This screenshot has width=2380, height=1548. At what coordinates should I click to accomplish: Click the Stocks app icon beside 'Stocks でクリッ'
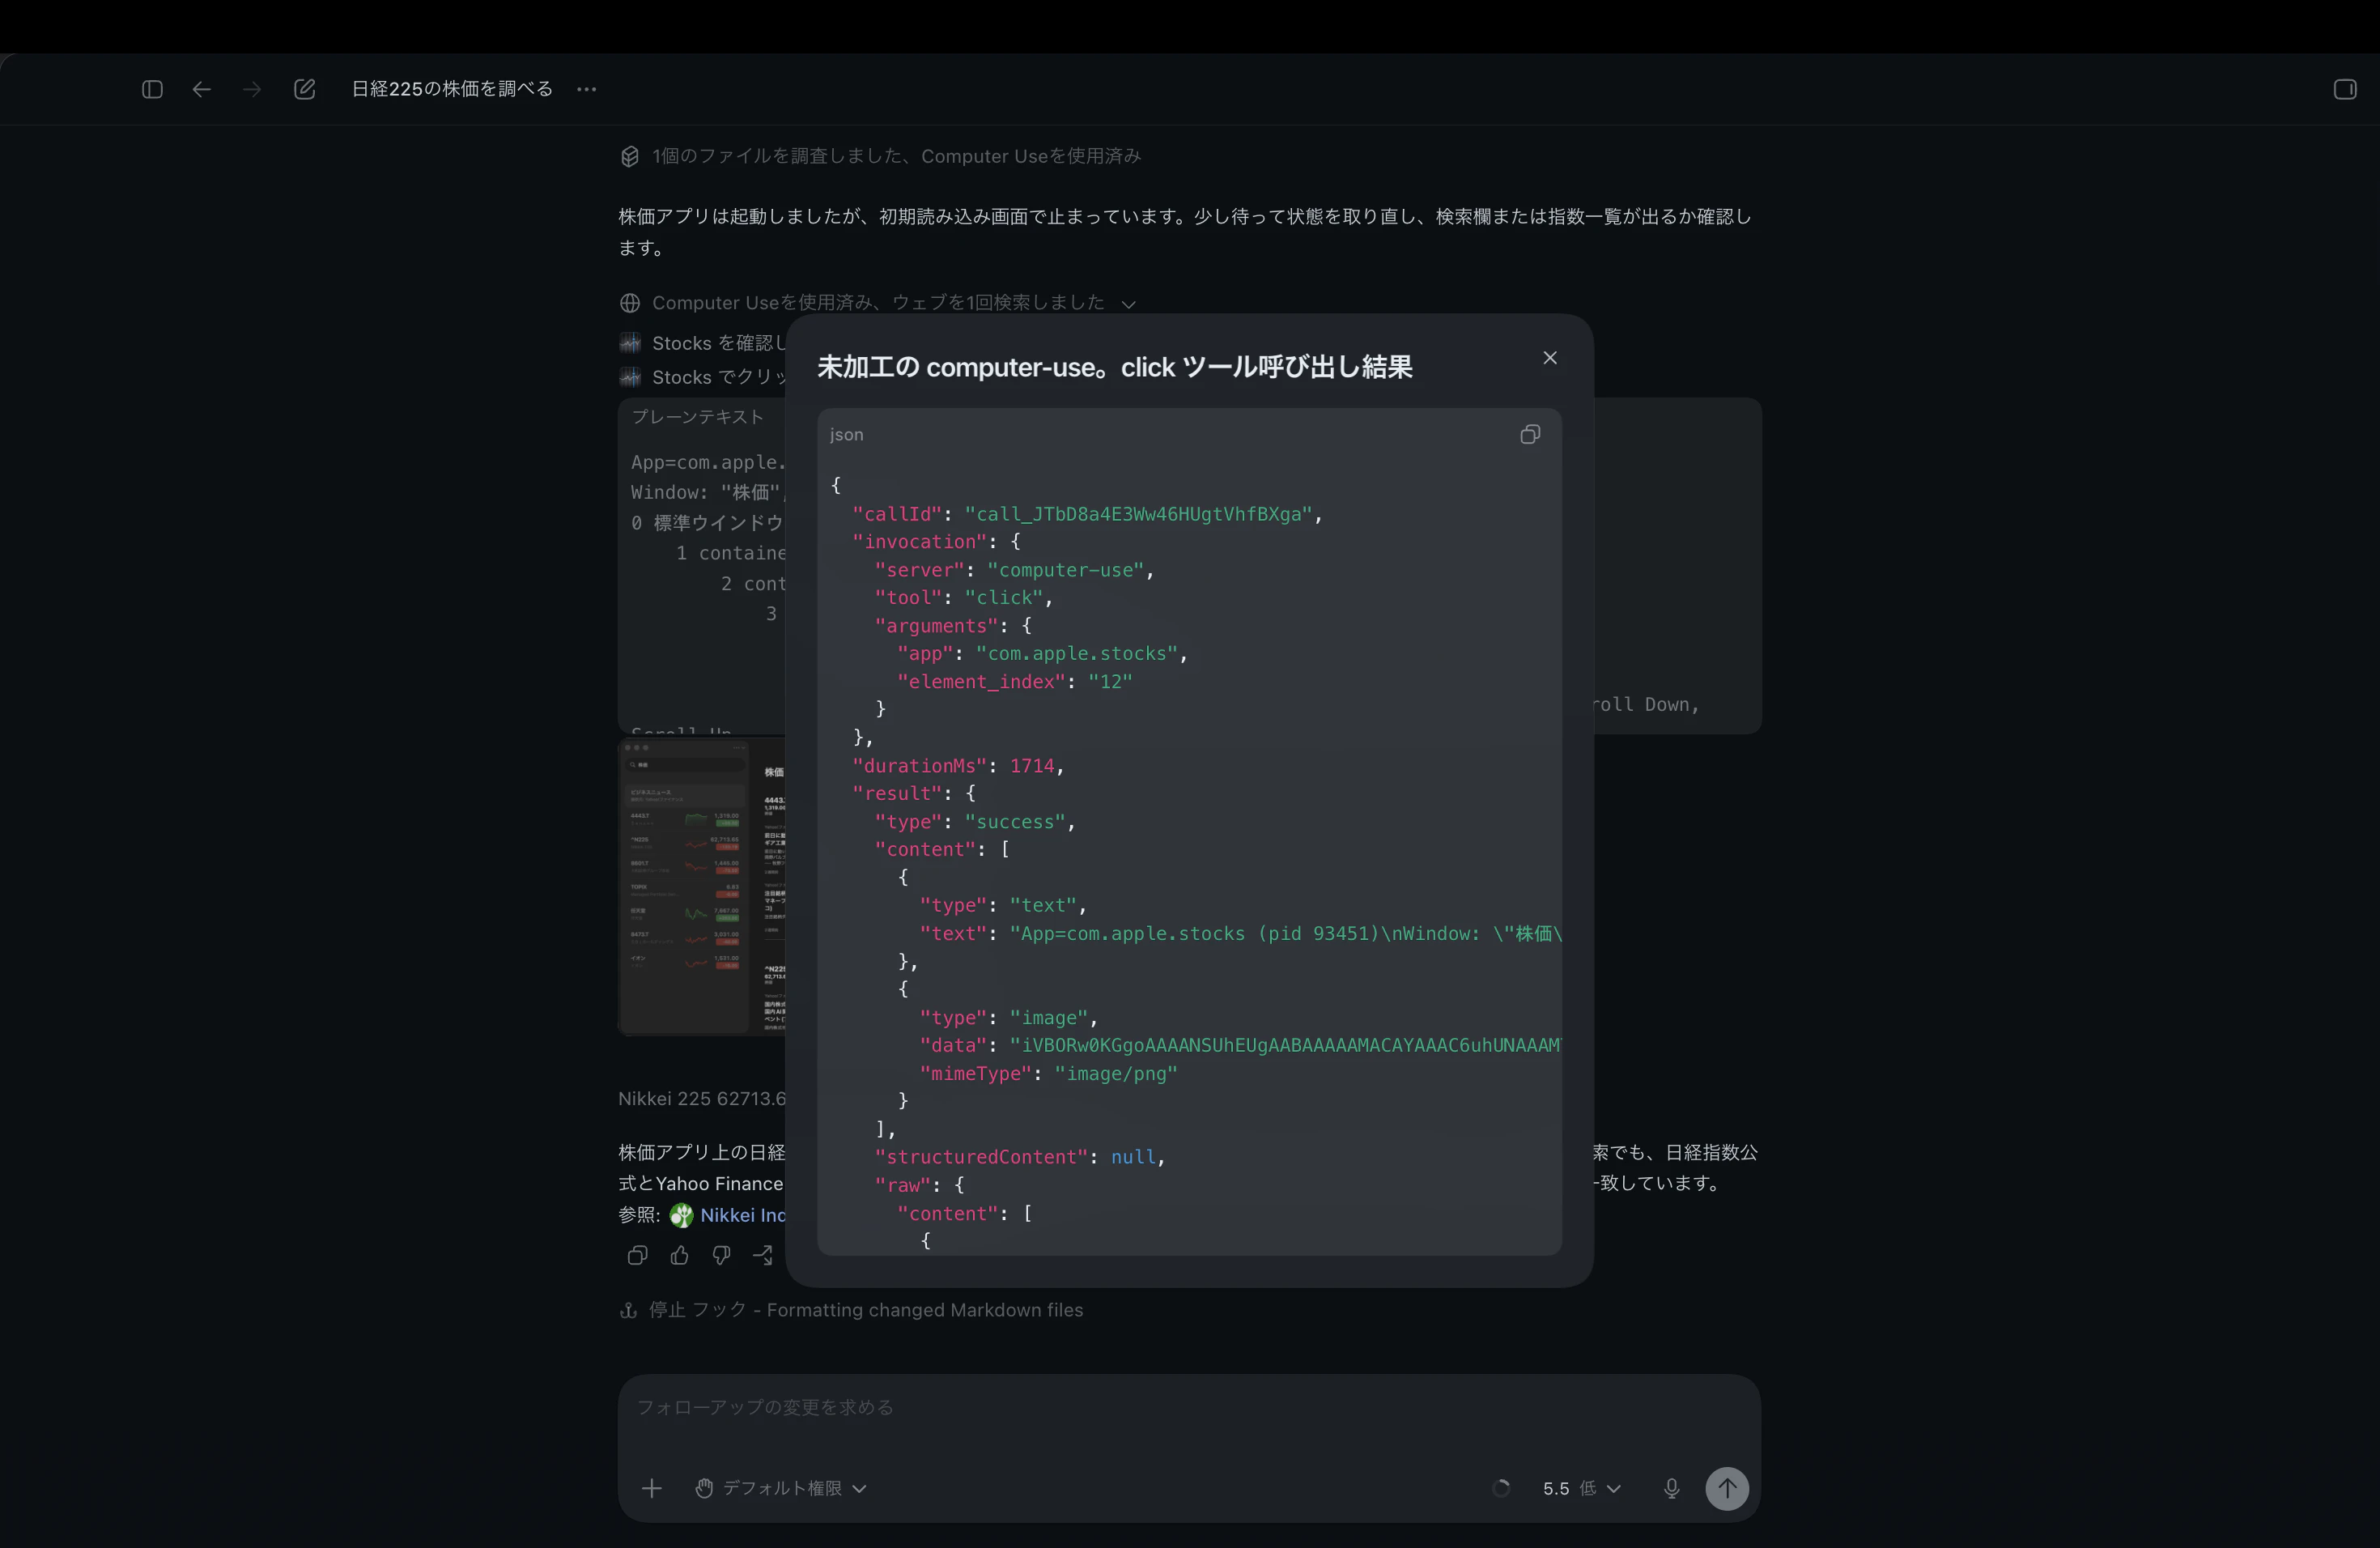click(630, 377)
